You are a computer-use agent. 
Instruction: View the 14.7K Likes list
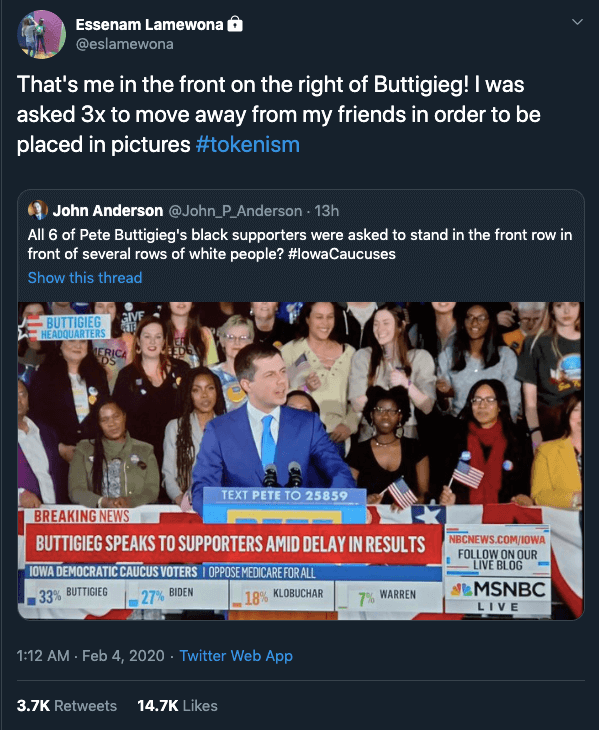(177, 706)
